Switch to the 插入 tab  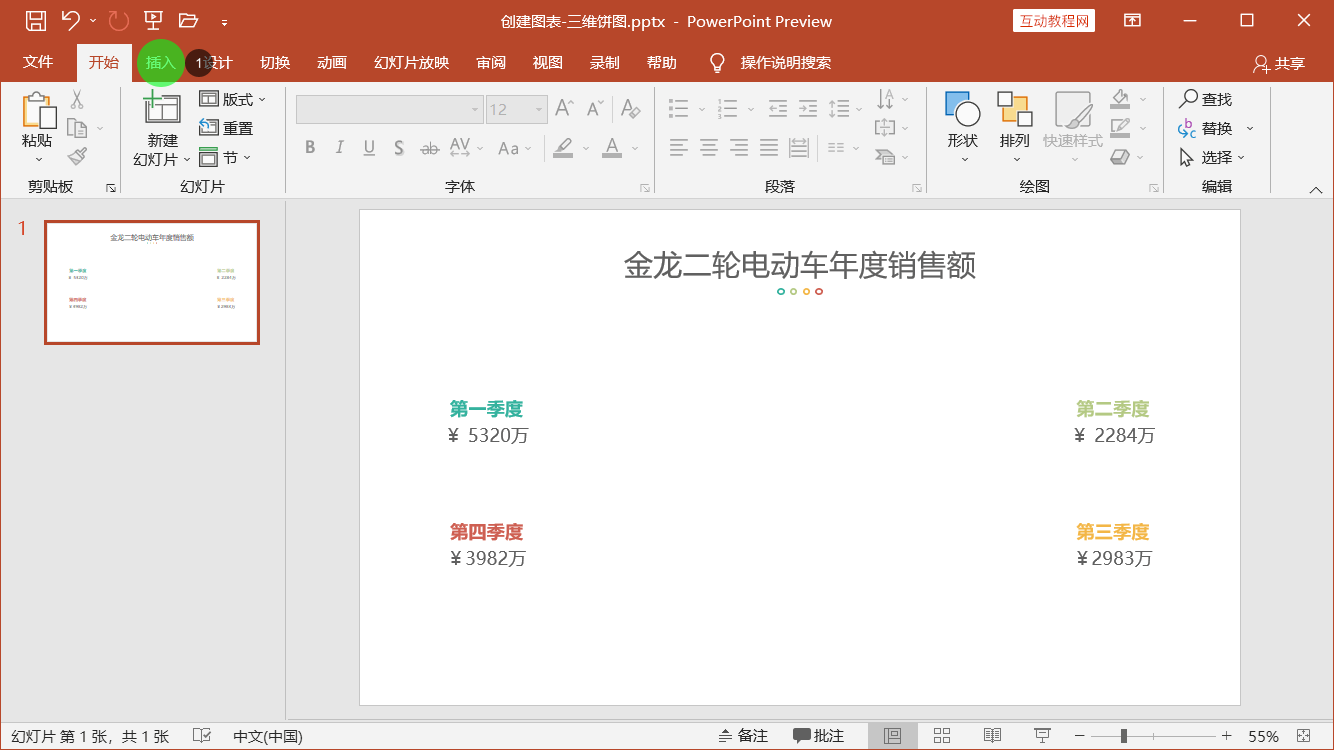(x=160, y=62)
